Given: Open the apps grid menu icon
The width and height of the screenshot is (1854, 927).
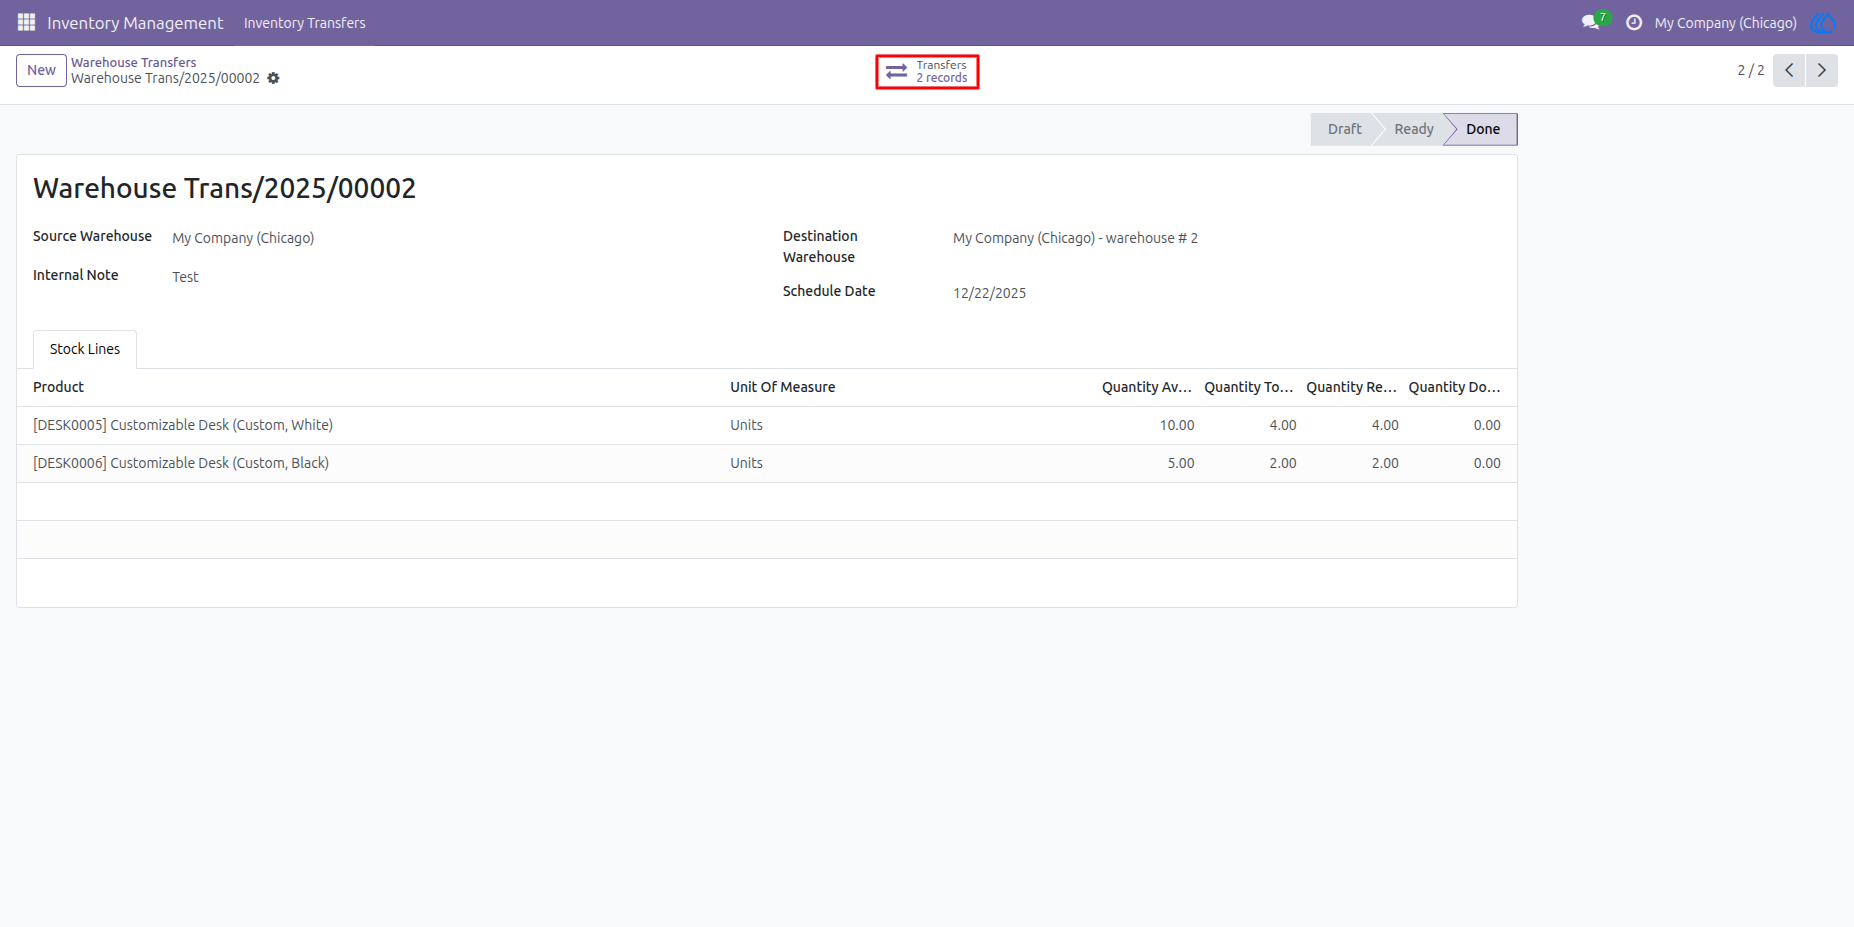Looking at the screenshot, I should pyautogui.click(x=26, y=22).
